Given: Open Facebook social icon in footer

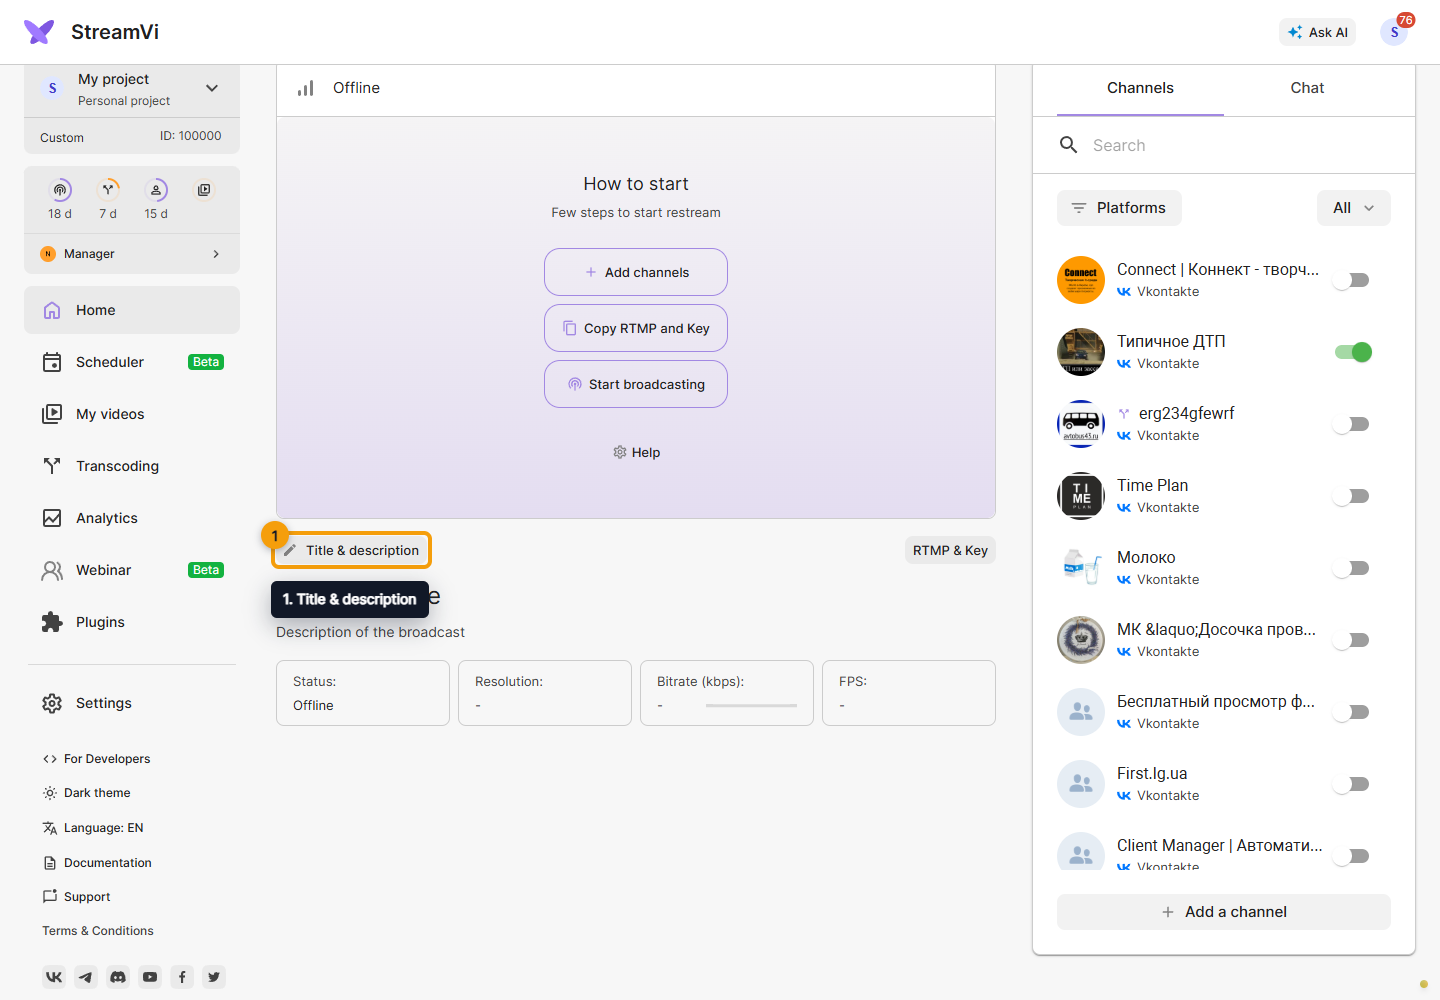Looking at the screenshot, I should pyautogui.click(x=182, y=977).
